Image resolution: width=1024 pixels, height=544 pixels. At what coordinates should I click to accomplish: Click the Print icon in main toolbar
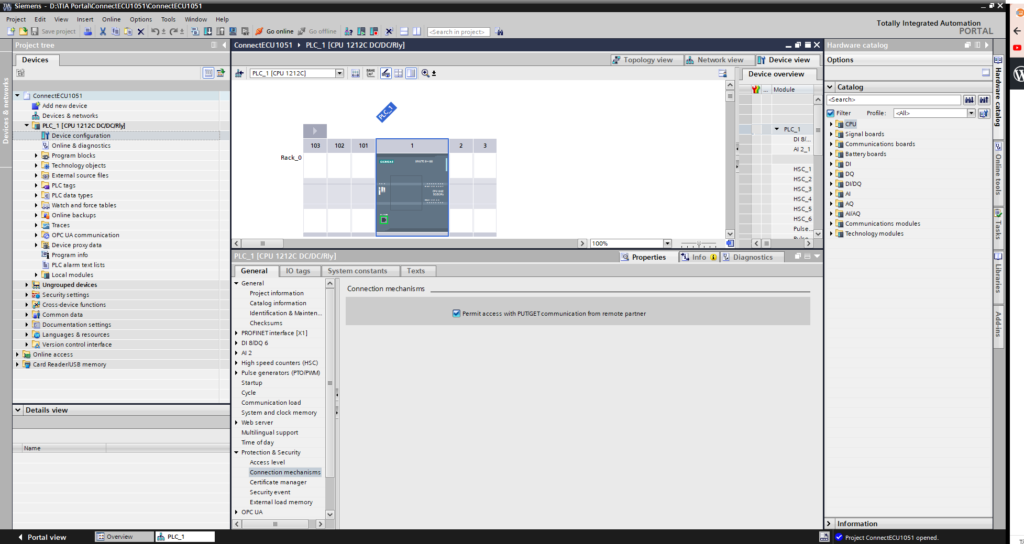tap(88, 31)
